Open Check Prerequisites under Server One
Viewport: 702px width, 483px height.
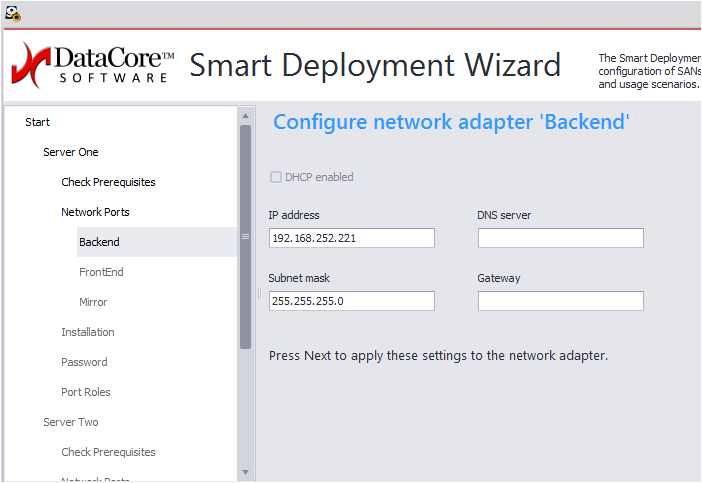click(x=108, y=182)
